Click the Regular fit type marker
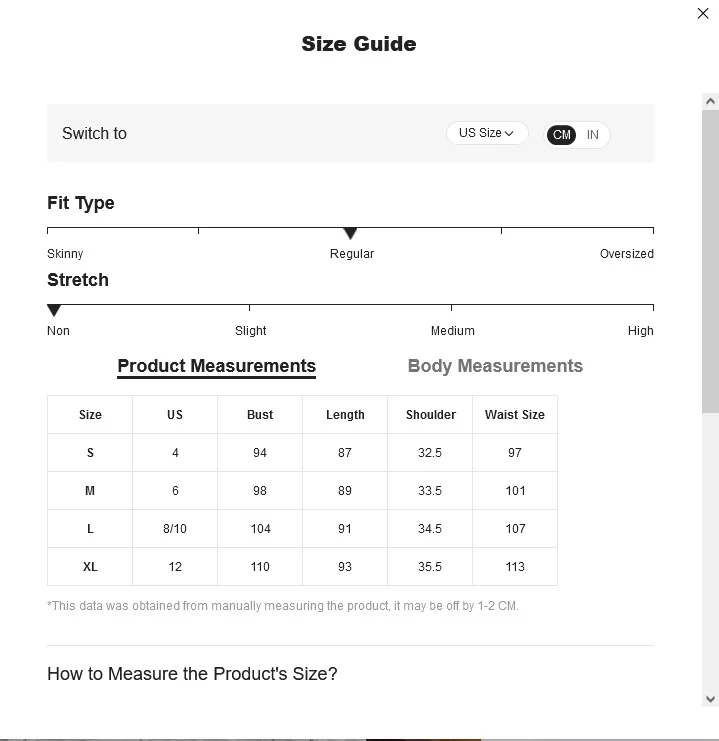 click(x=350, y=233)
